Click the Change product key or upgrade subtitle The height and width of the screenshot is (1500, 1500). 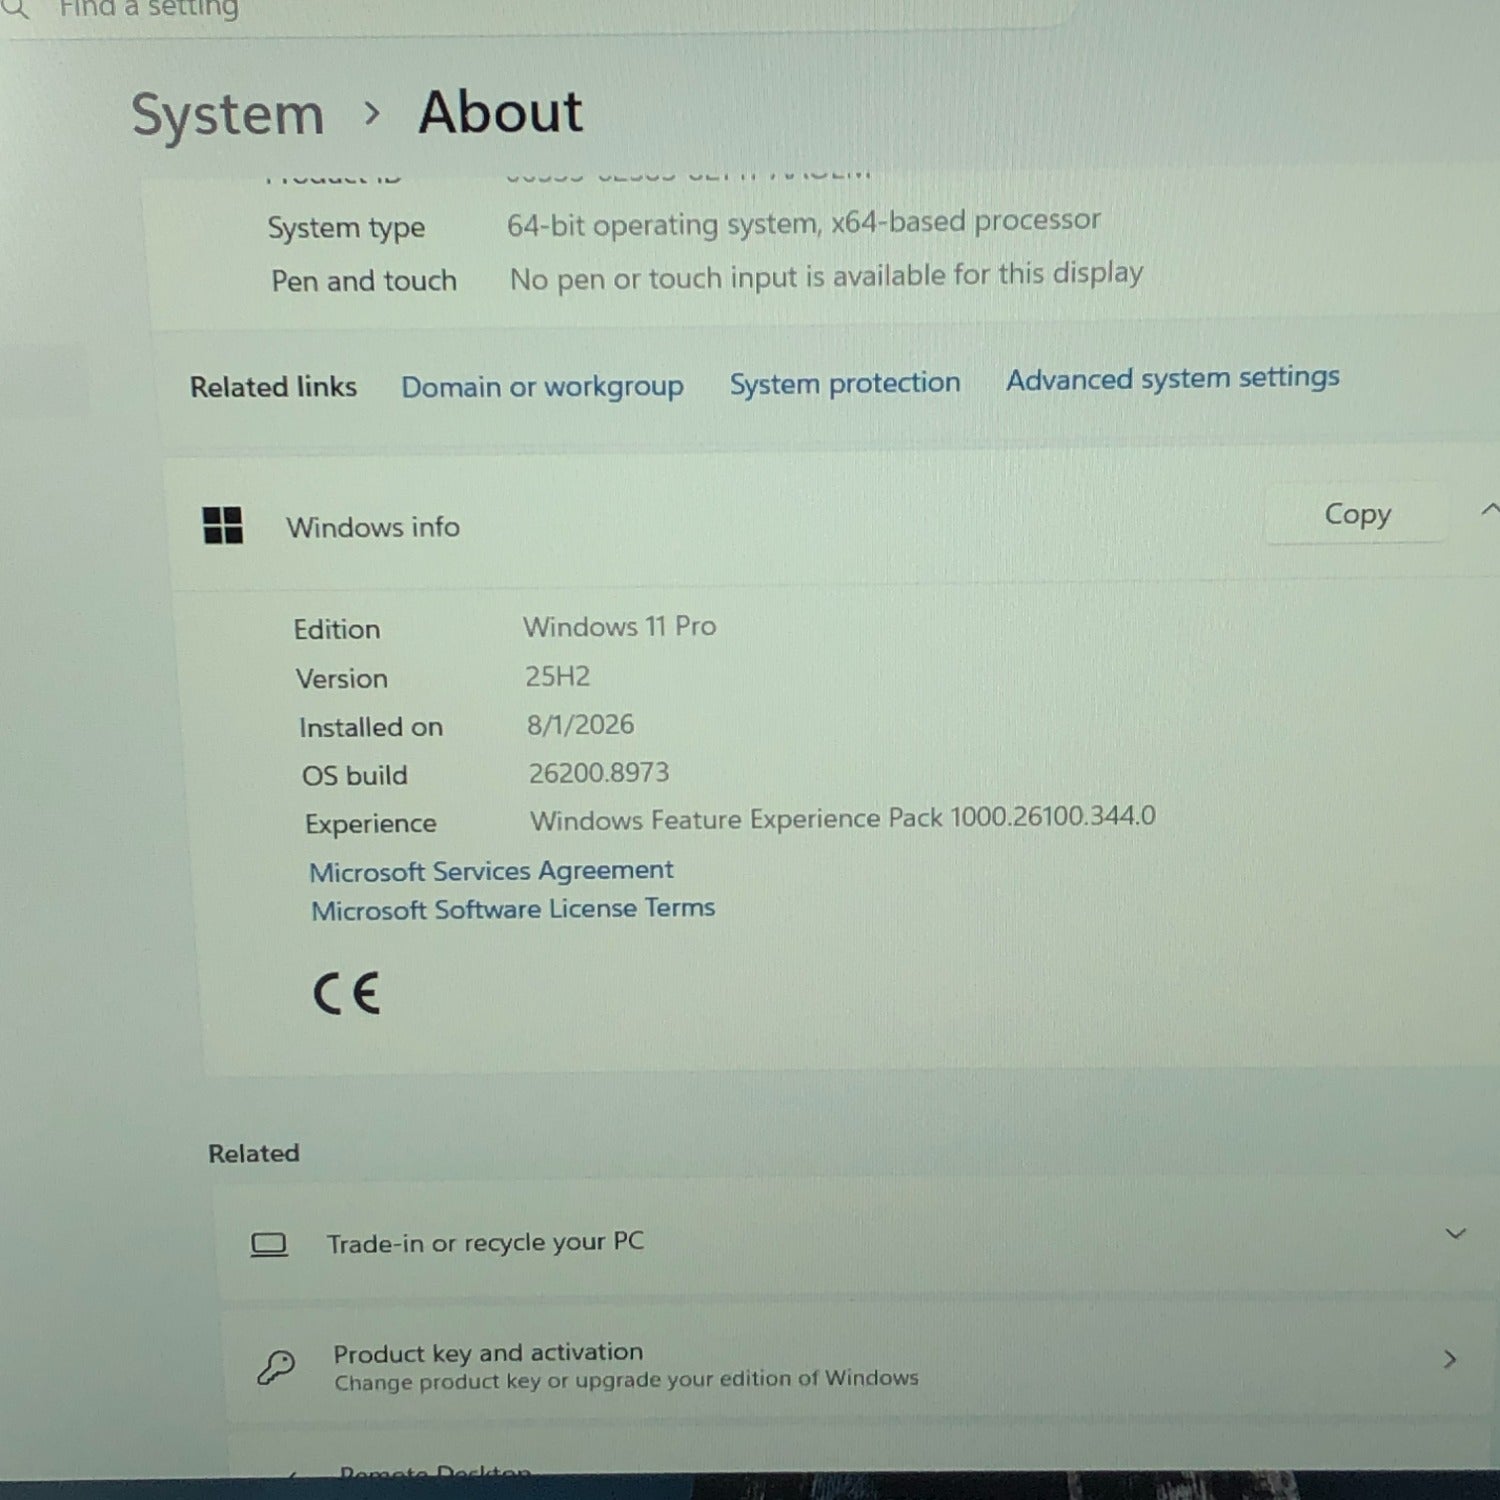coord(626,1380)
